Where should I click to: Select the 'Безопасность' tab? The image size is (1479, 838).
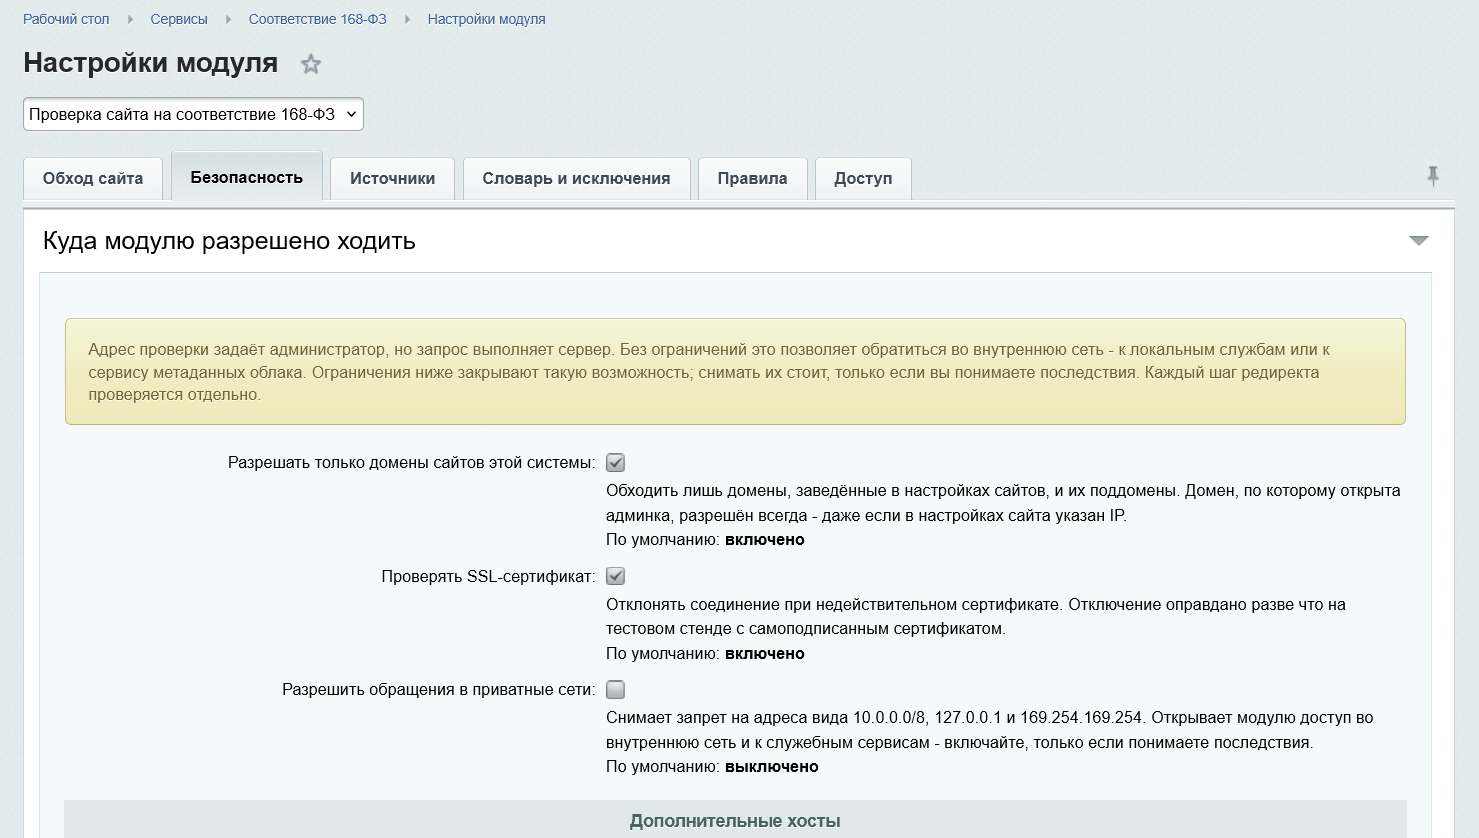pos(247,177)
